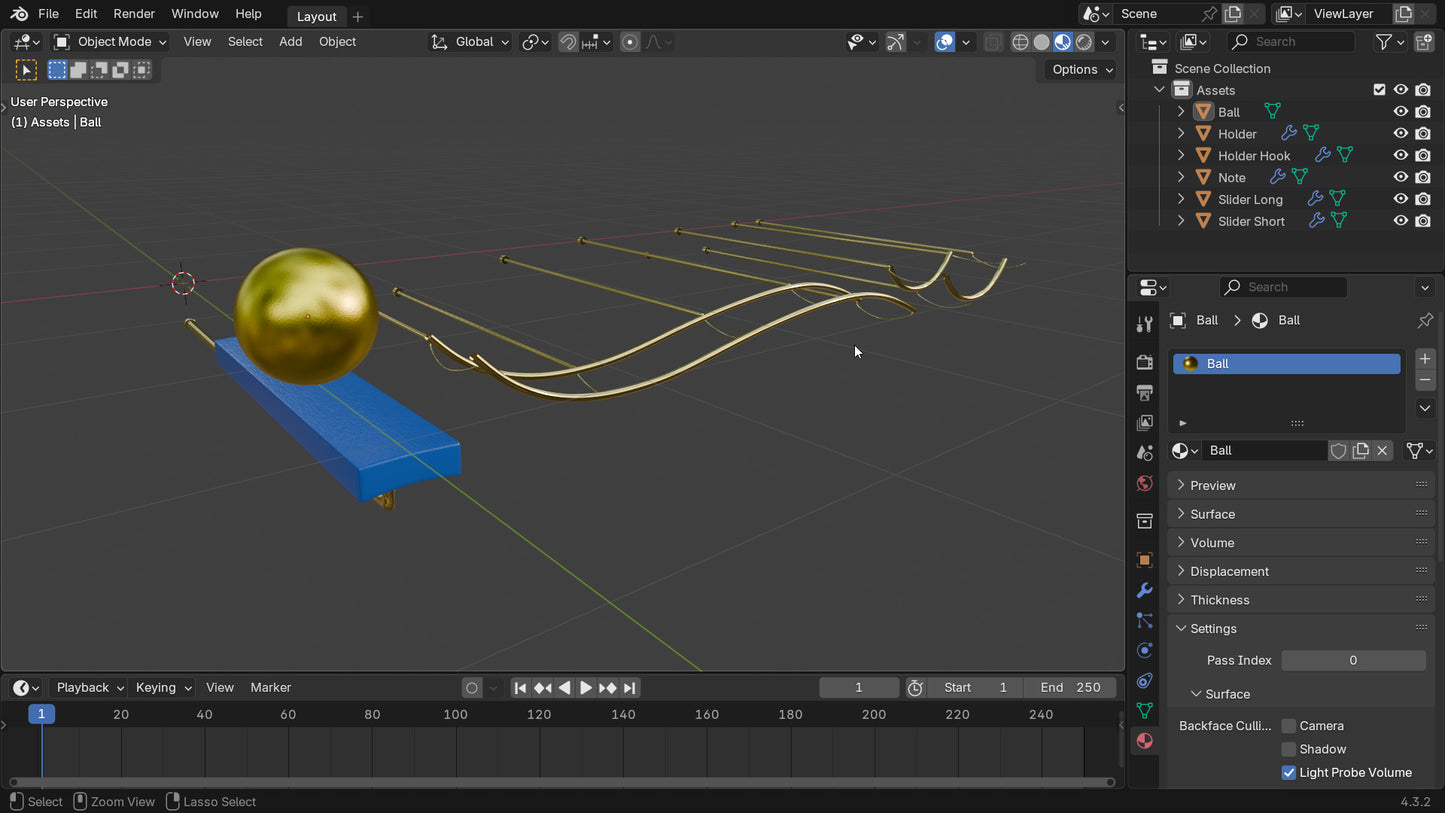
Task: Open the Render menu
Action: 134,13
